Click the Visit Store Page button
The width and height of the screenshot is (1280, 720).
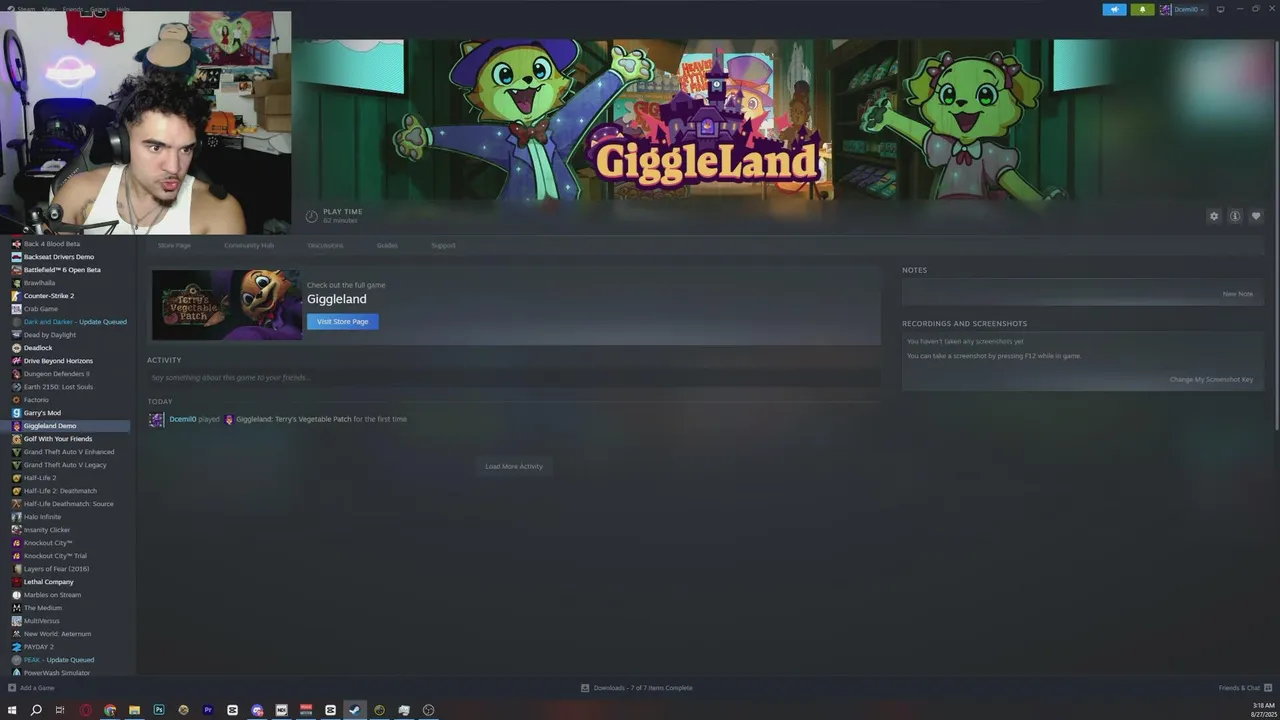click(x=343, y=321)
